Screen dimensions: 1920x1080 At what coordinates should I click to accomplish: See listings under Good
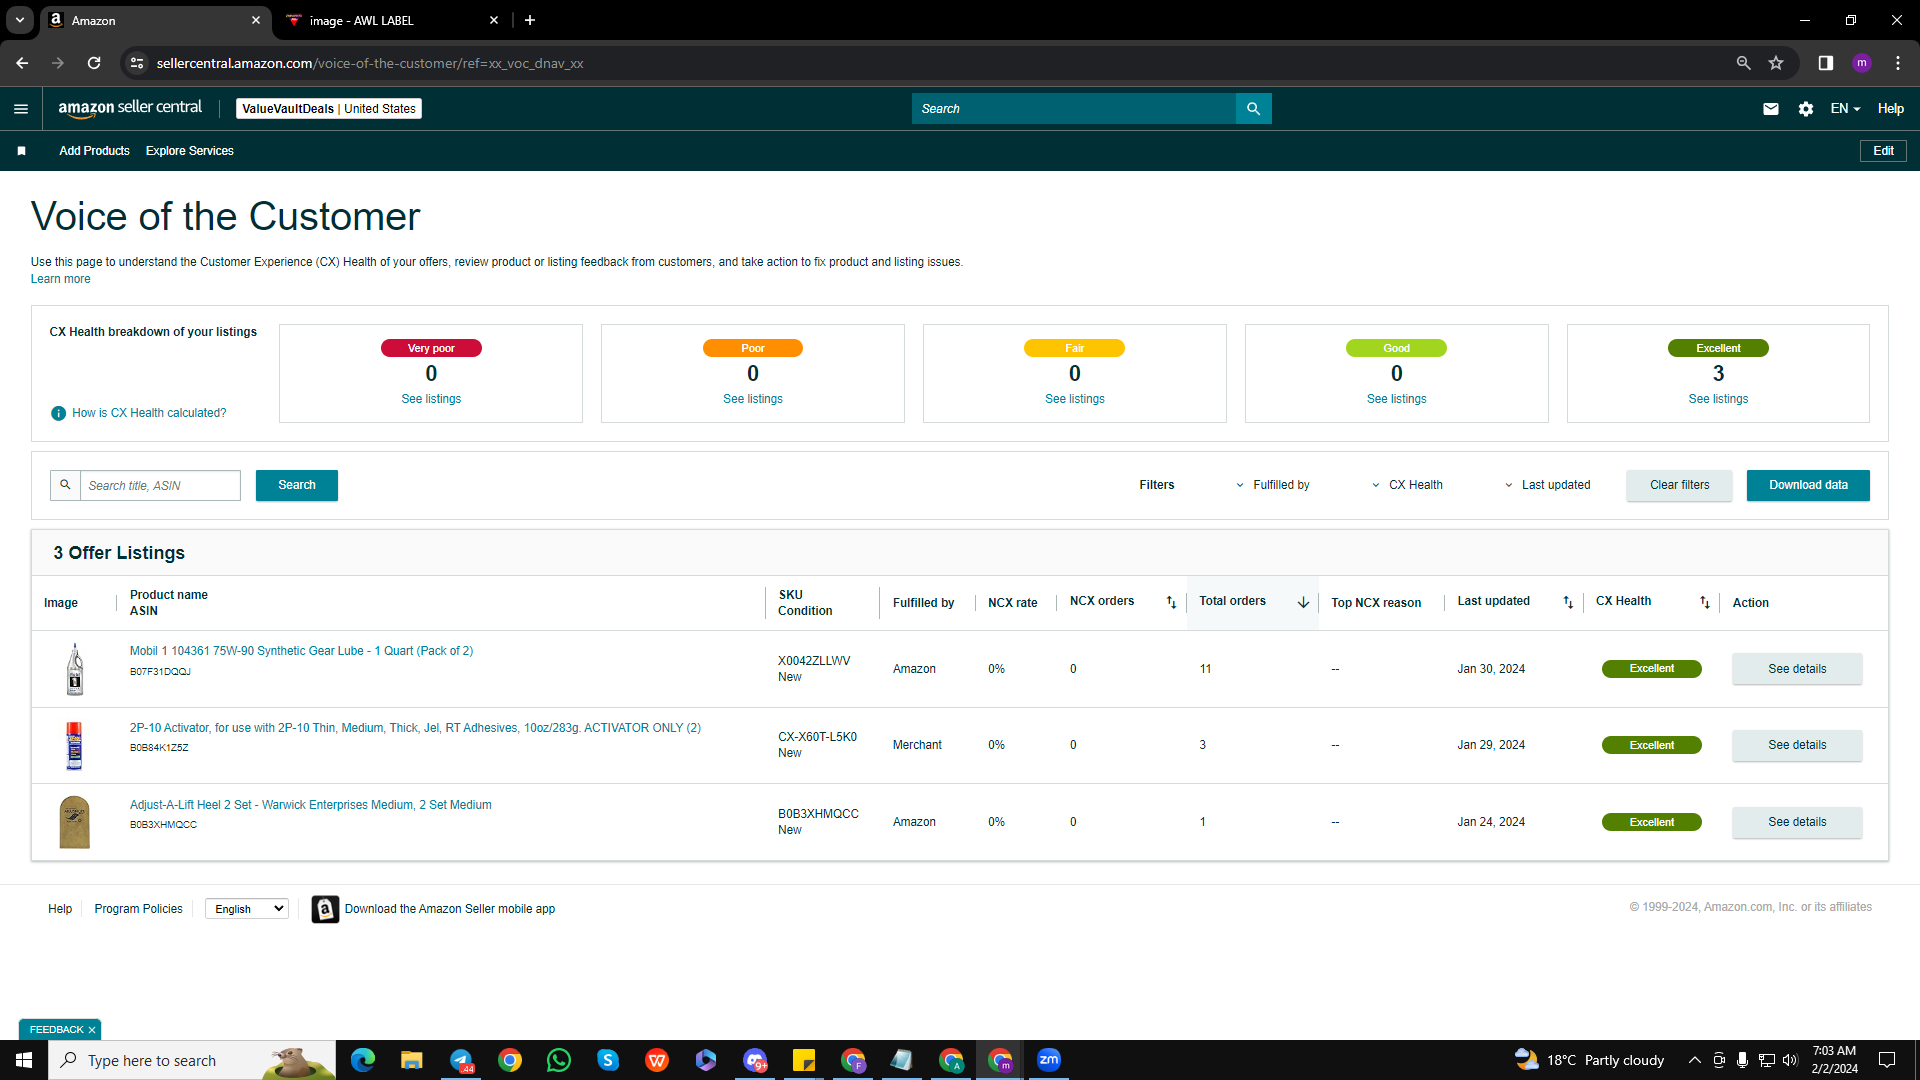1396,399
